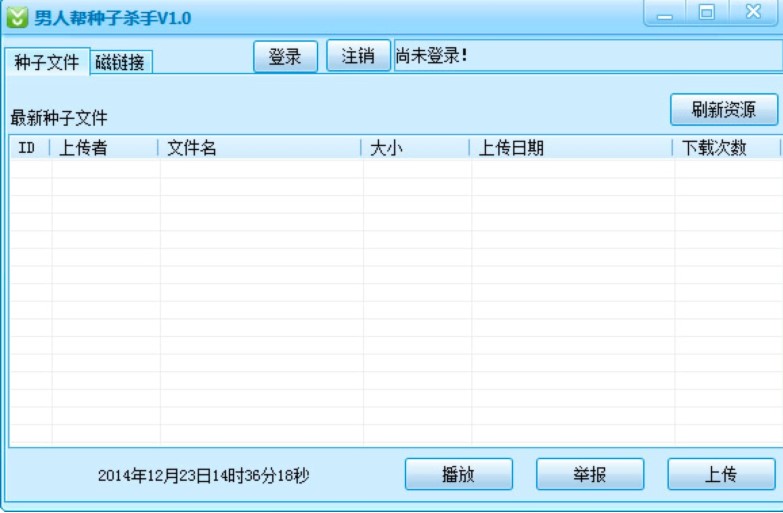Click the 男人帮种子杀手V1.0 title text
The width and height of the screenshot is (783, 513).
tap(113, 18)
